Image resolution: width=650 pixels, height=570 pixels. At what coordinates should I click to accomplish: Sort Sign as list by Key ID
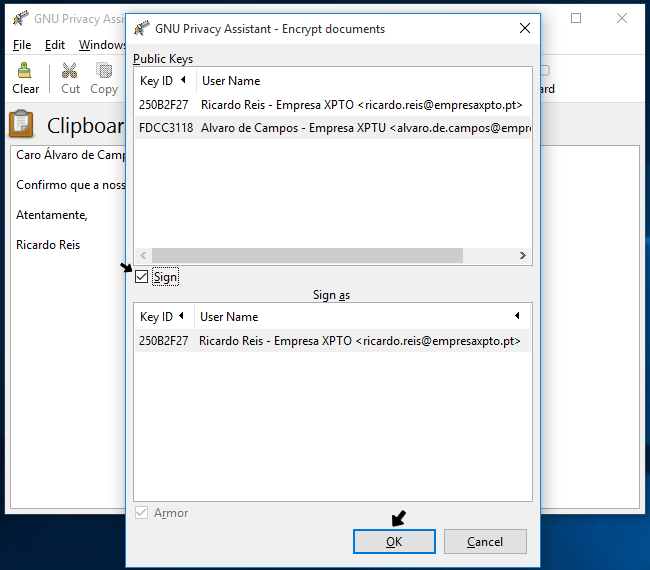(164, 316)
